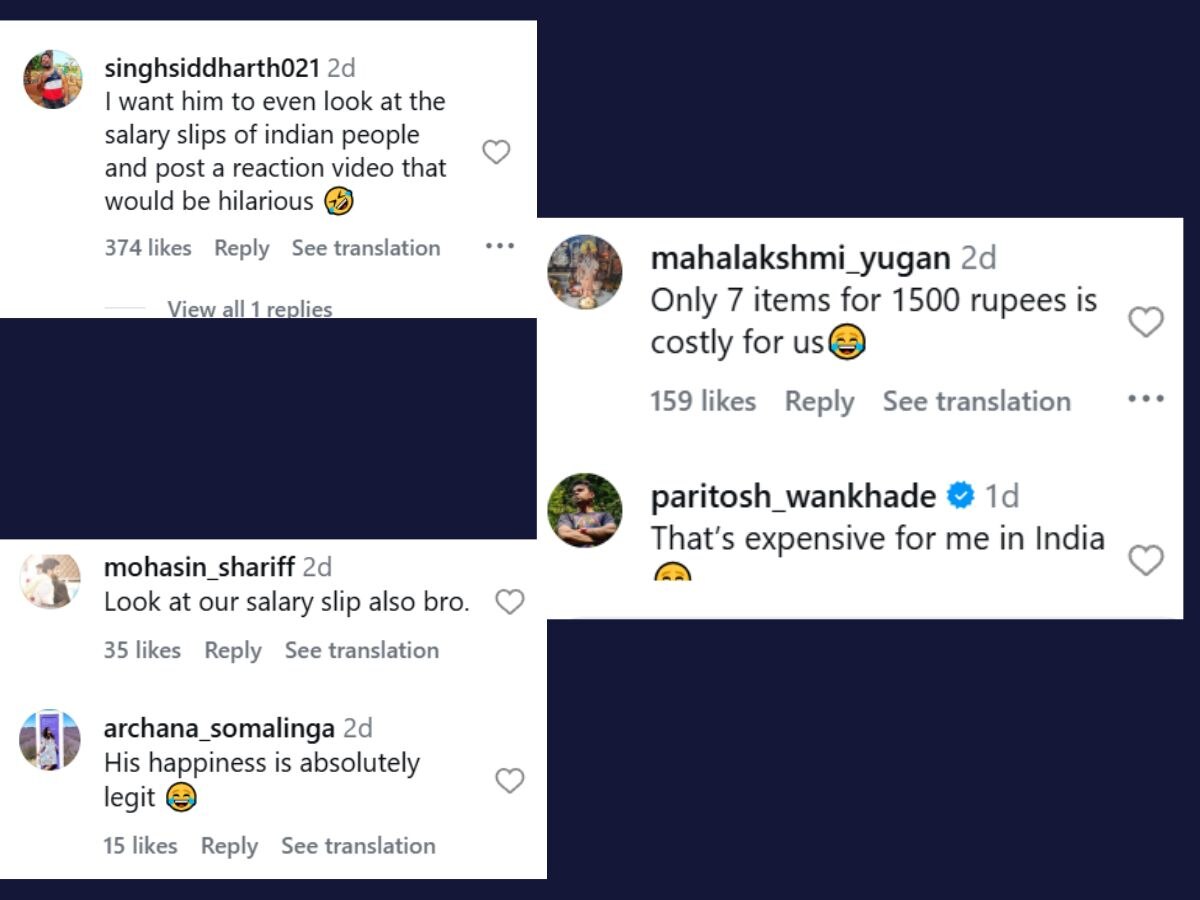This screenshot has height=900, width=1200.
Task: Open three-dot menu on mahalakshmi_yugan's comment
Action: [x=1145, y=399]
